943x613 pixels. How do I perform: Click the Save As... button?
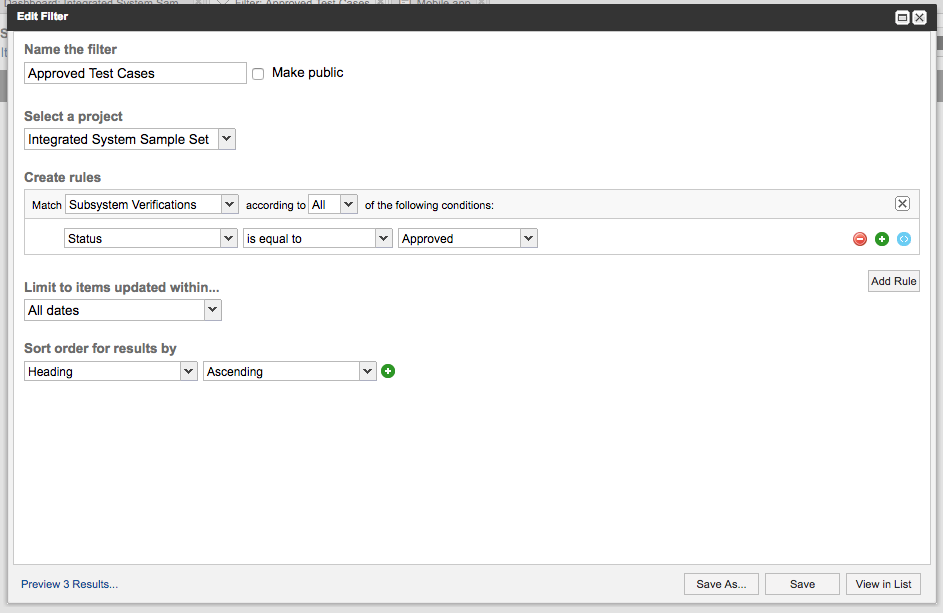pyautogui.click(x=721, y=584)
